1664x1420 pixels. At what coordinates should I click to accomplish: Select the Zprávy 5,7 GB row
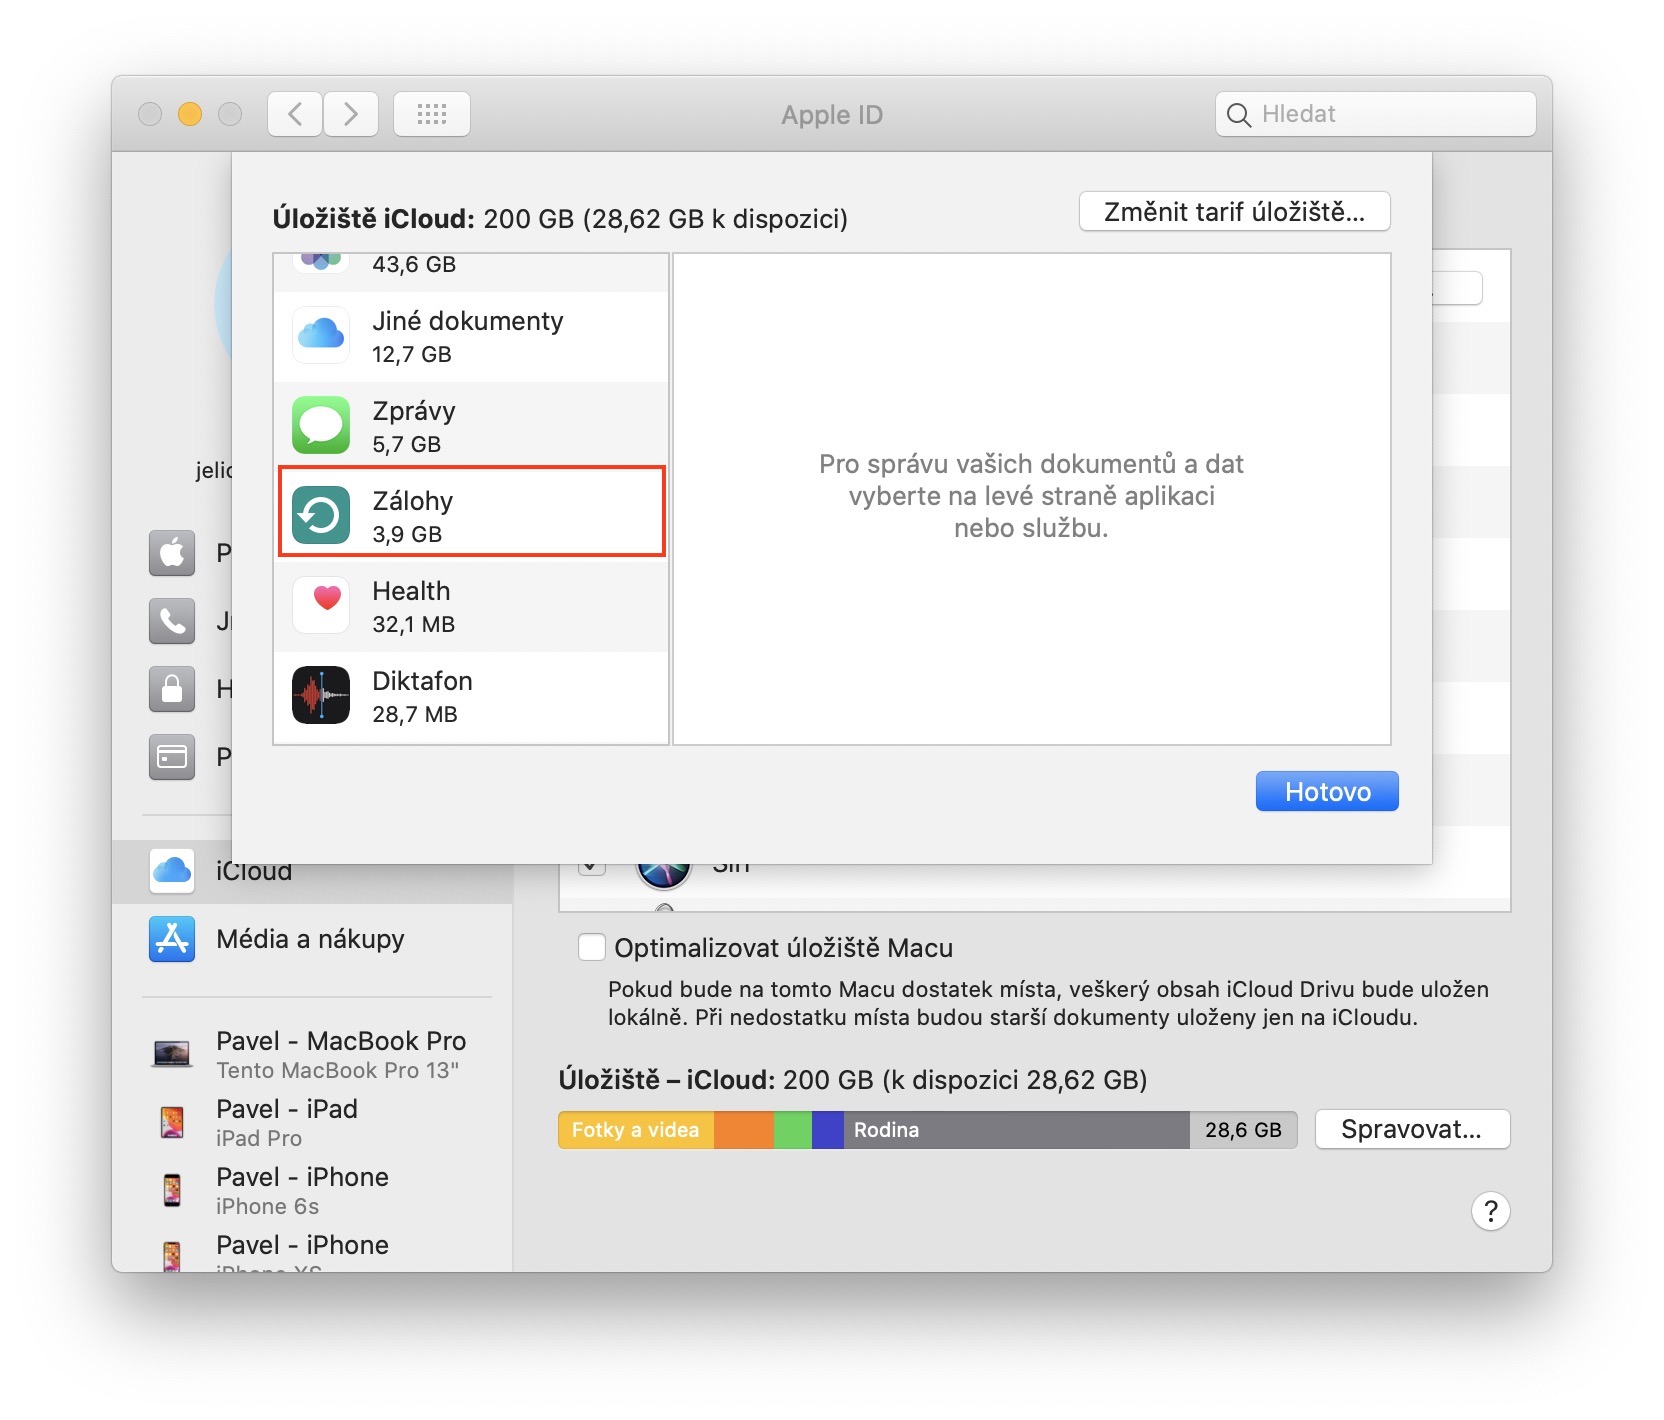pos(471,427)
